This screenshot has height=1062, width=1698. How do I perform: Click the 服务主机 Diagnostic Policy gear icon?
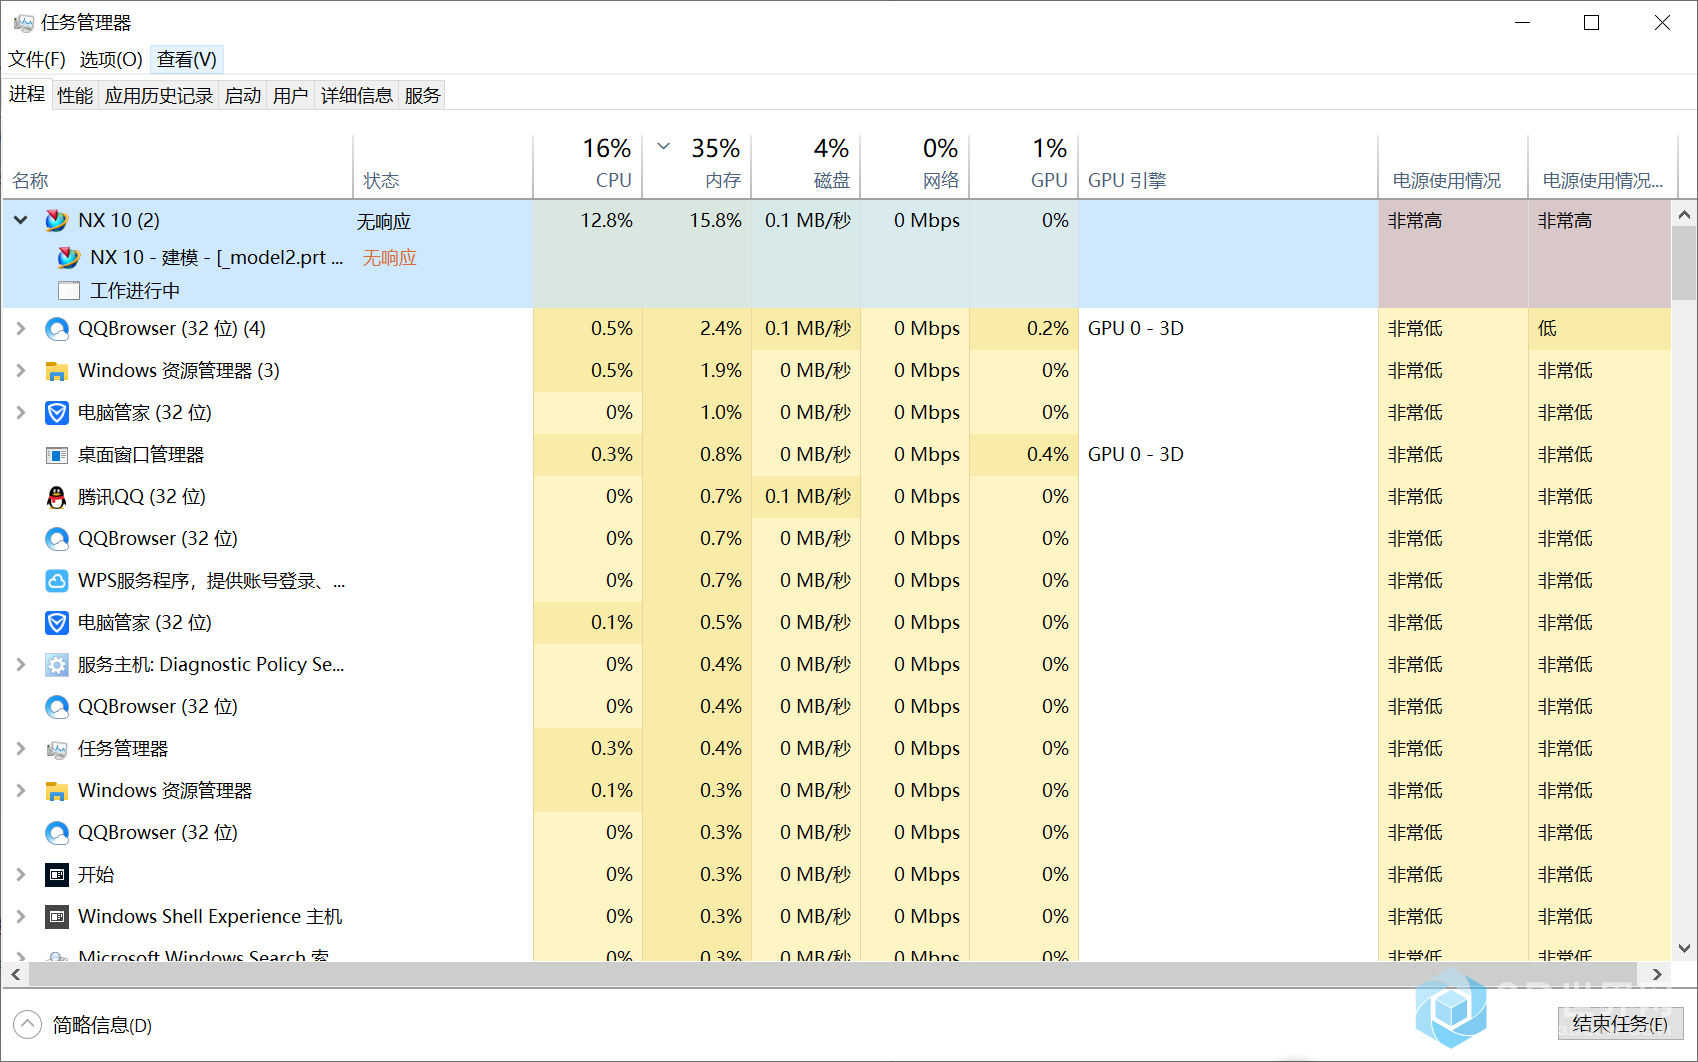coord(57,665)
